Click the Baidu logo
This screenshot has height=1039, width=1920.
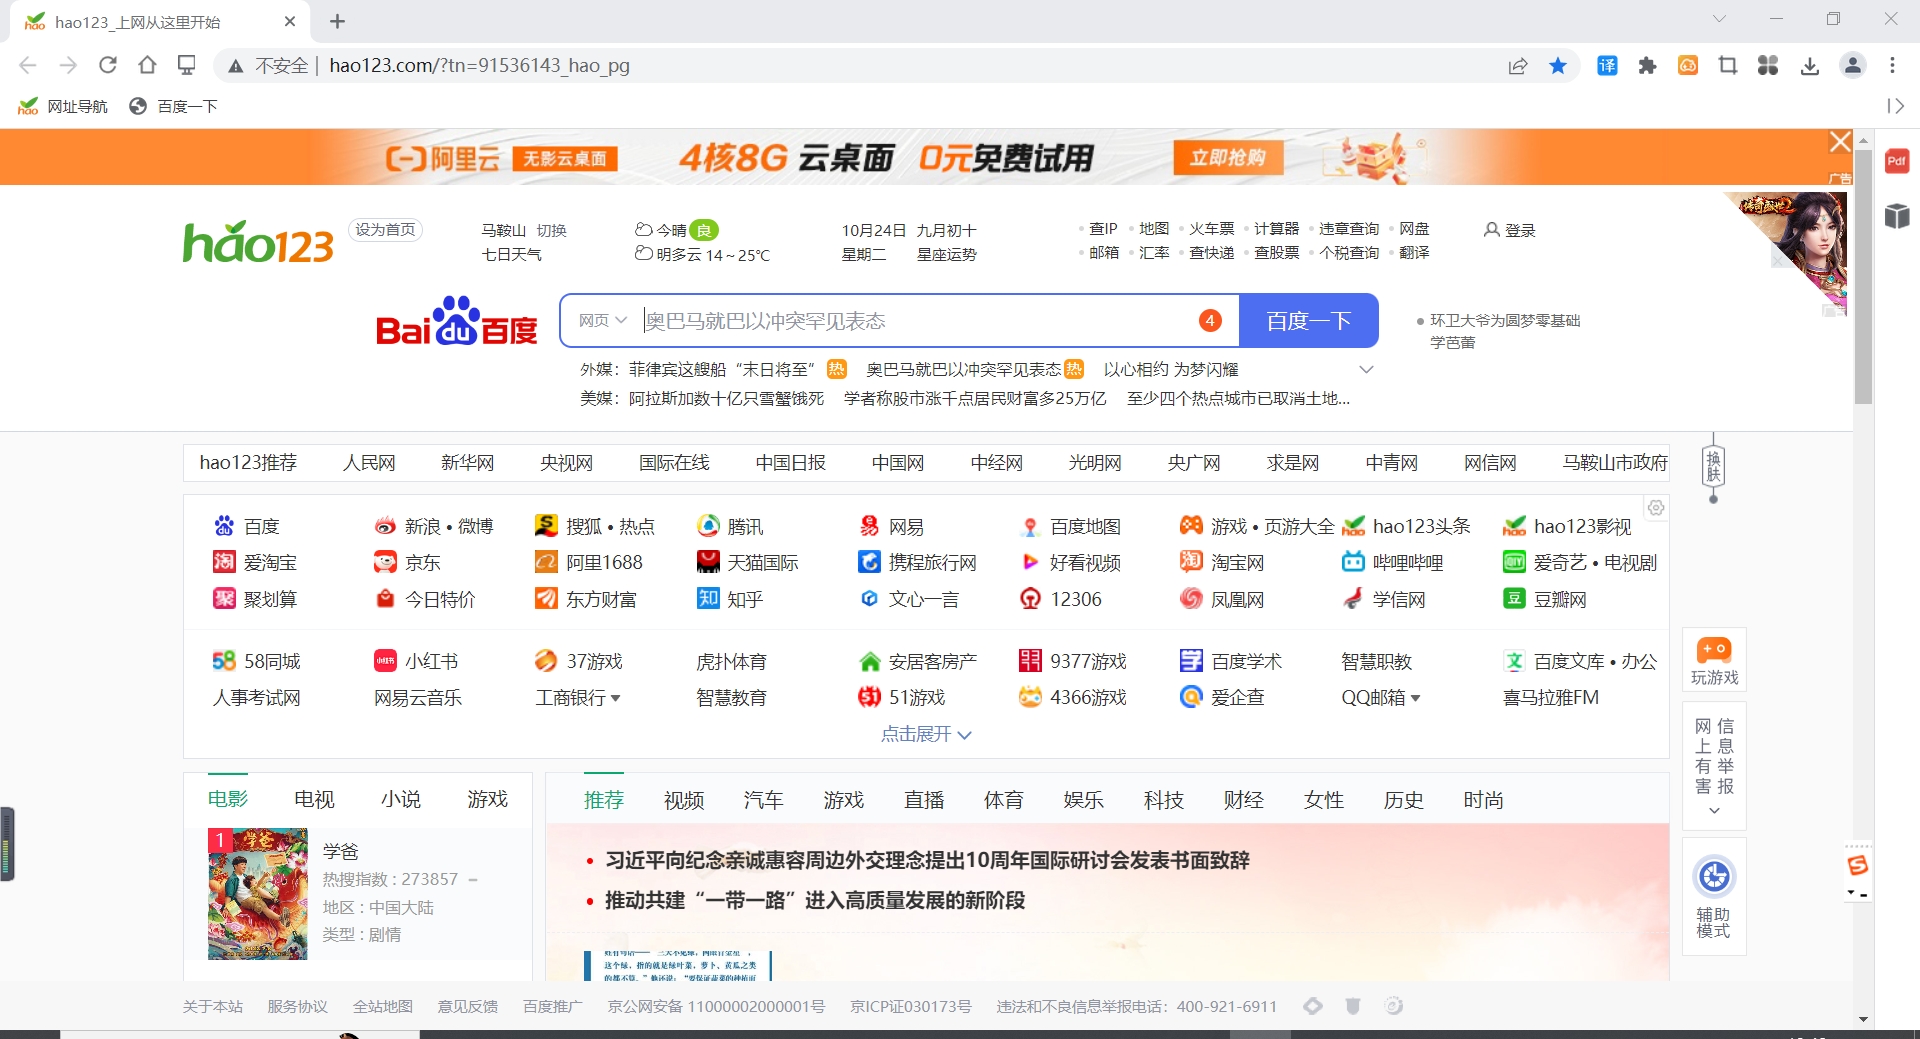[x=457, y=321]
